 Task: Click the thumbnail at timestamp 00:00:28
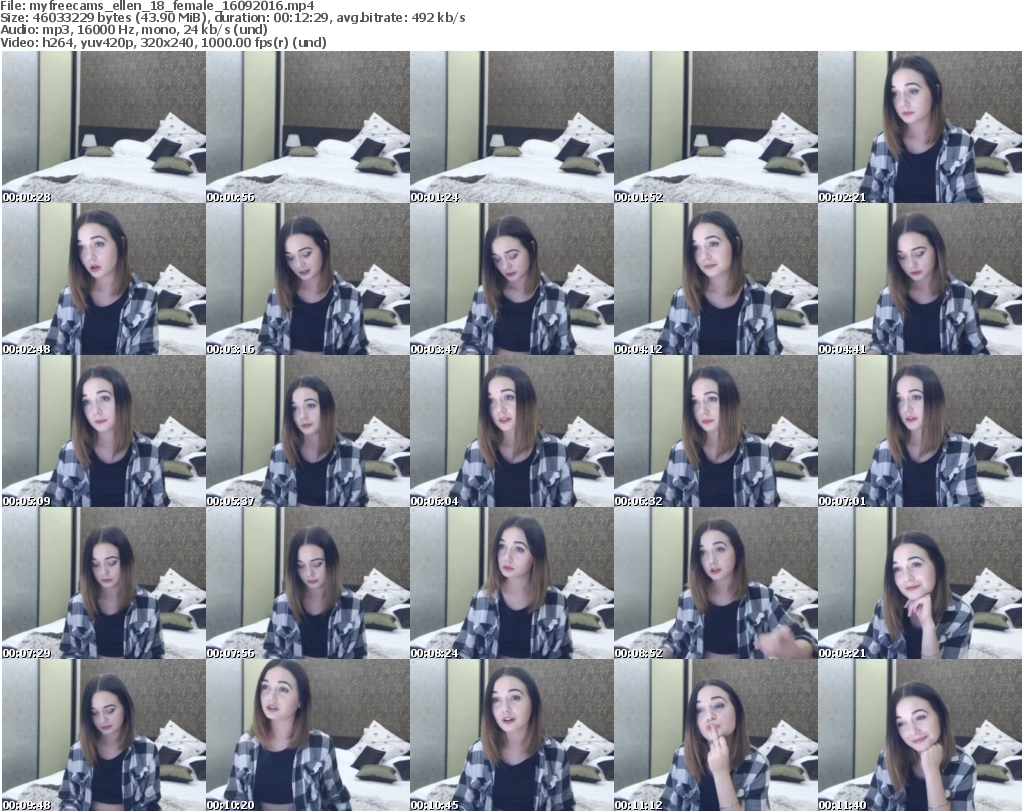click(x=103, y=127)
